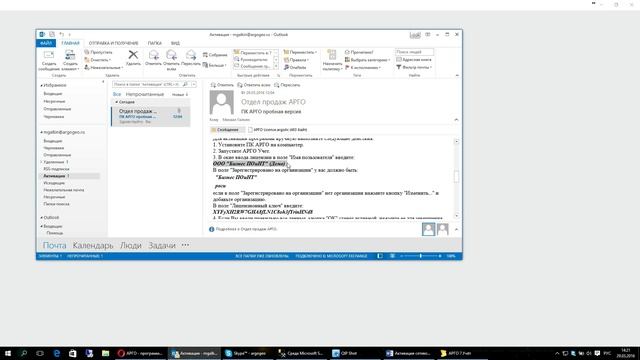640x360 pixels.
Task: Click Ответить всем reply-all ribbon icon
Action: point(171,55)
